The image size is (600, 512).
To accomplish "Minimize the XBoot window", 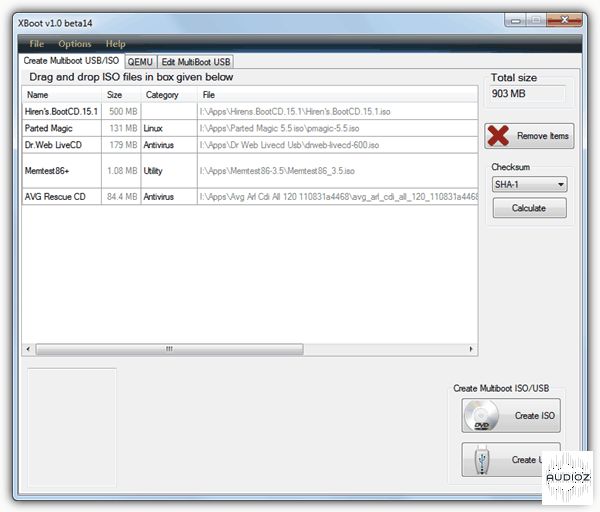I will point(516,20).
